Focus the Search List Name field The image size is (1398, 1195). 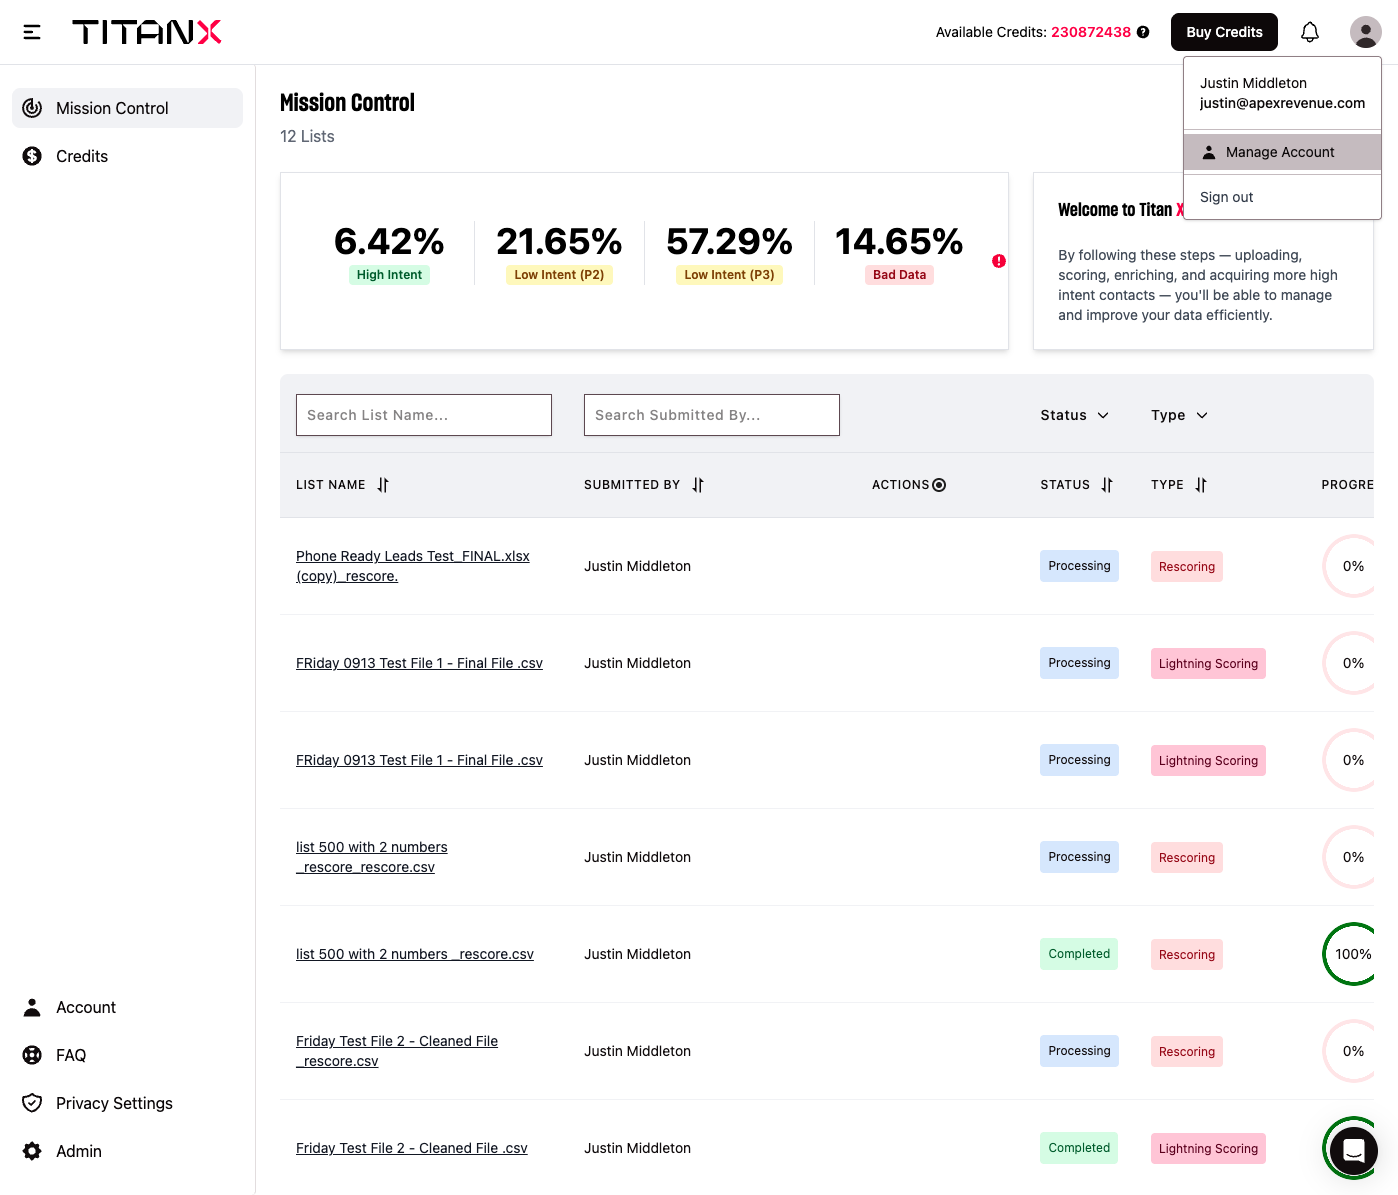[x=424, y=415]
